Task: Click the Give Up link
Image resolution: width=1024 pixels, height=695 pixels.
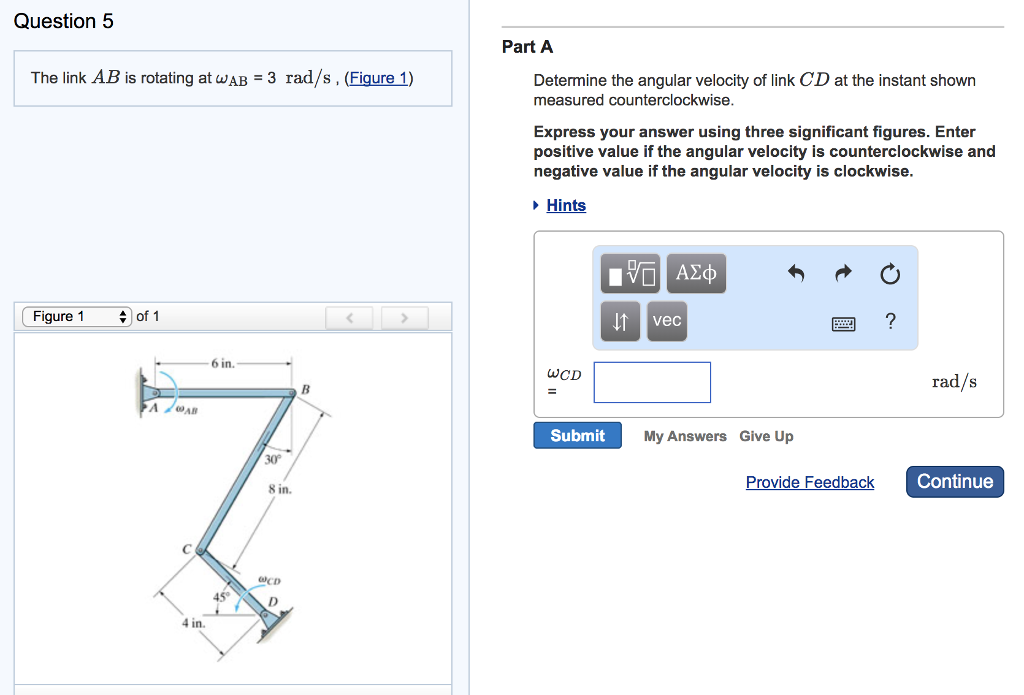Action: (x=766, y=436)
